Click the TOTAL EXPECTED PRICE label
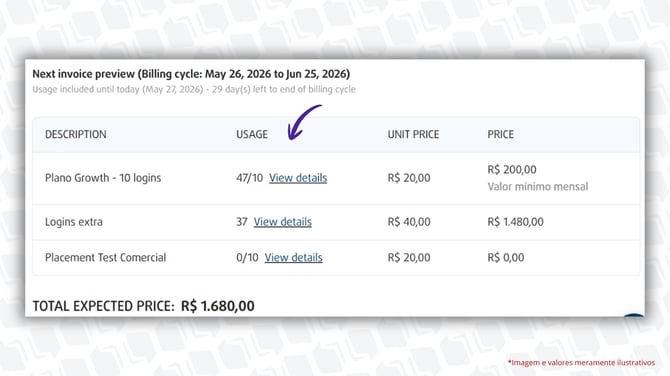The image size is (670, 376). (103, 306)
